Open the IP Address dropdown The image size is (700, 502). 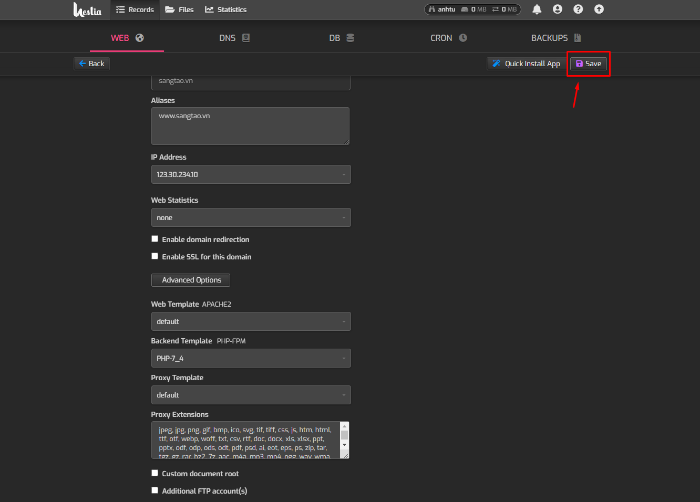coord(250,174)
